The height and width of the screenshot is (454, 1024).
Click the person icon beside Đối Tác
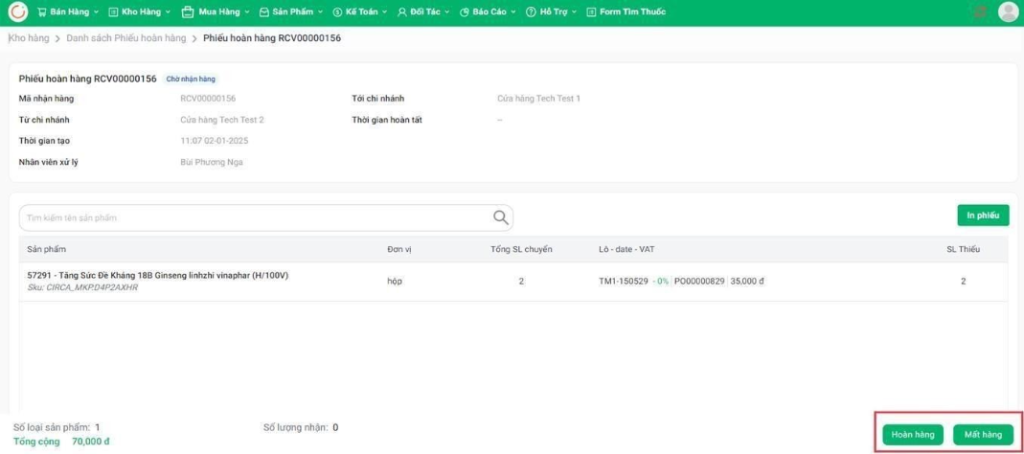(401, 12)
